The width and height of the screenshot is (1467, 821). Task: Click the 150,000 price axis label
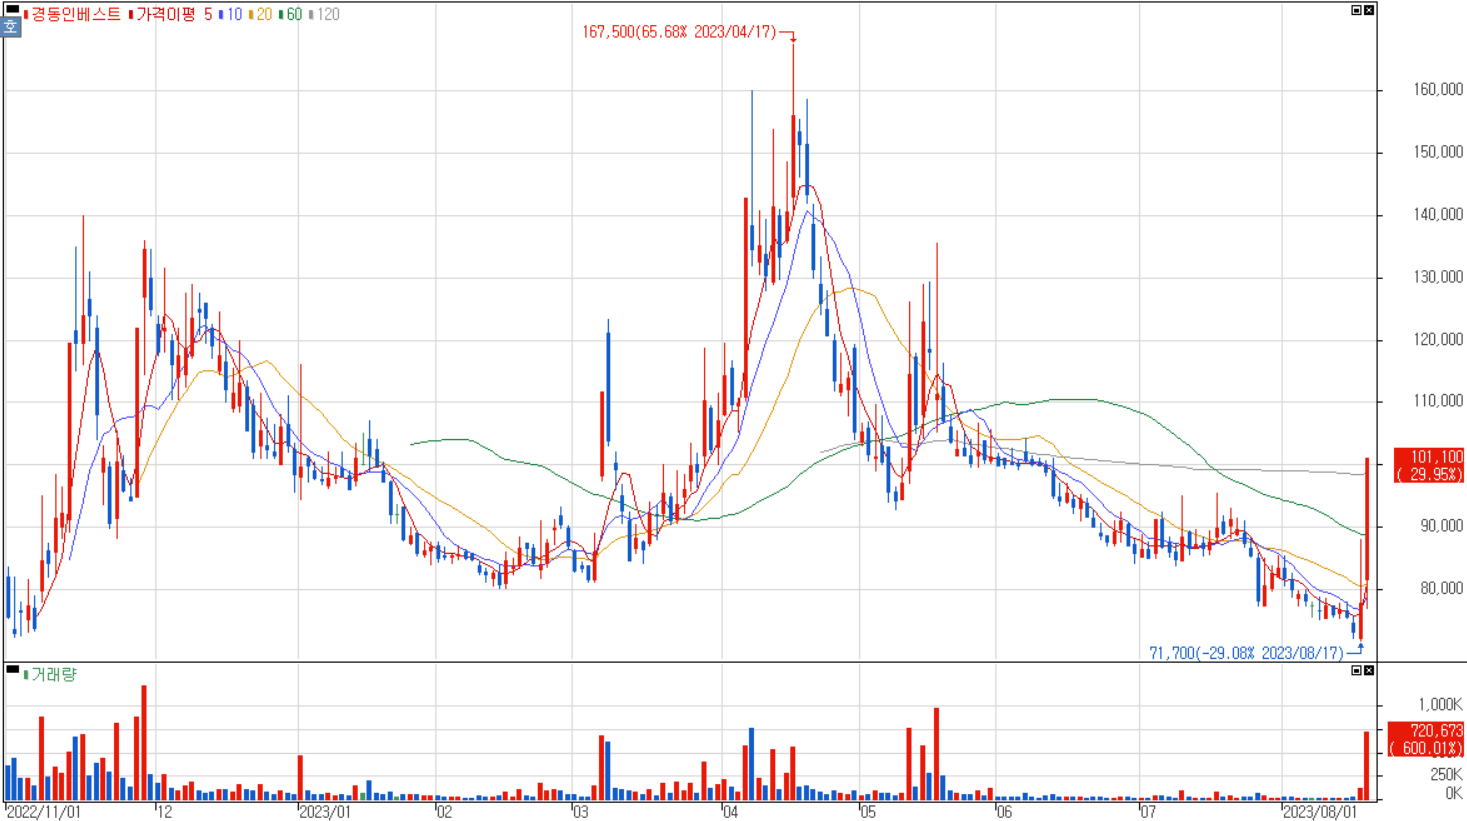pos(1438,152)
